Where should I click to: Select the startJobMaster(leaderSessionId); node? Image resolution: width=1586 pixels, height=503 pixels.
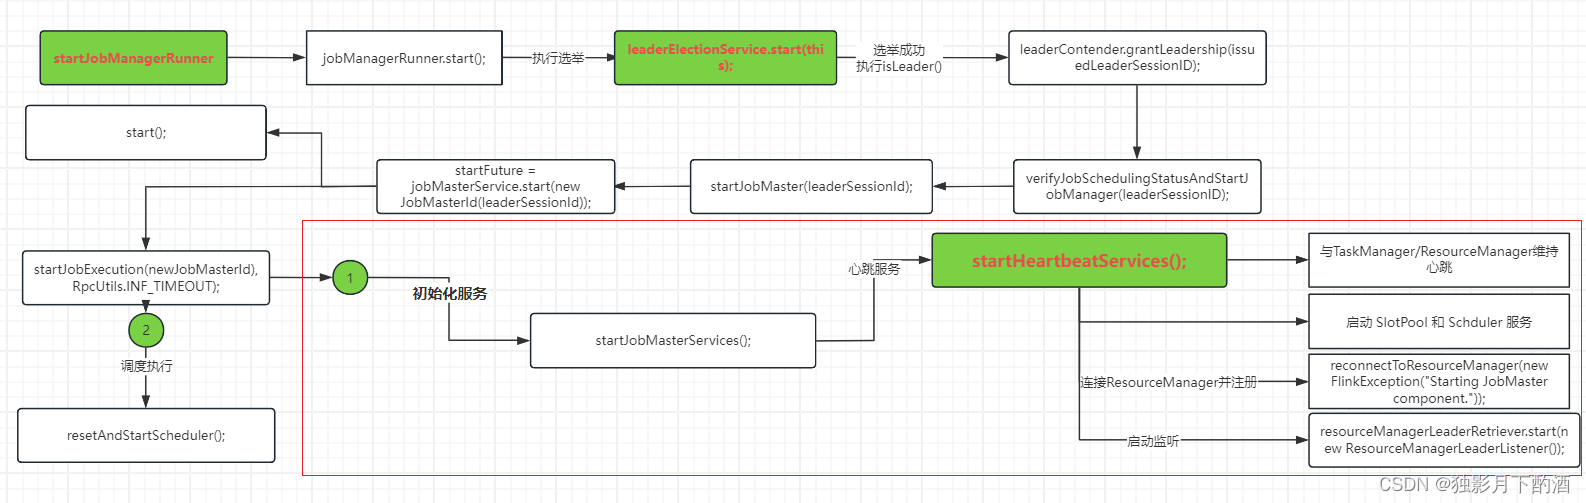(811, 186)
